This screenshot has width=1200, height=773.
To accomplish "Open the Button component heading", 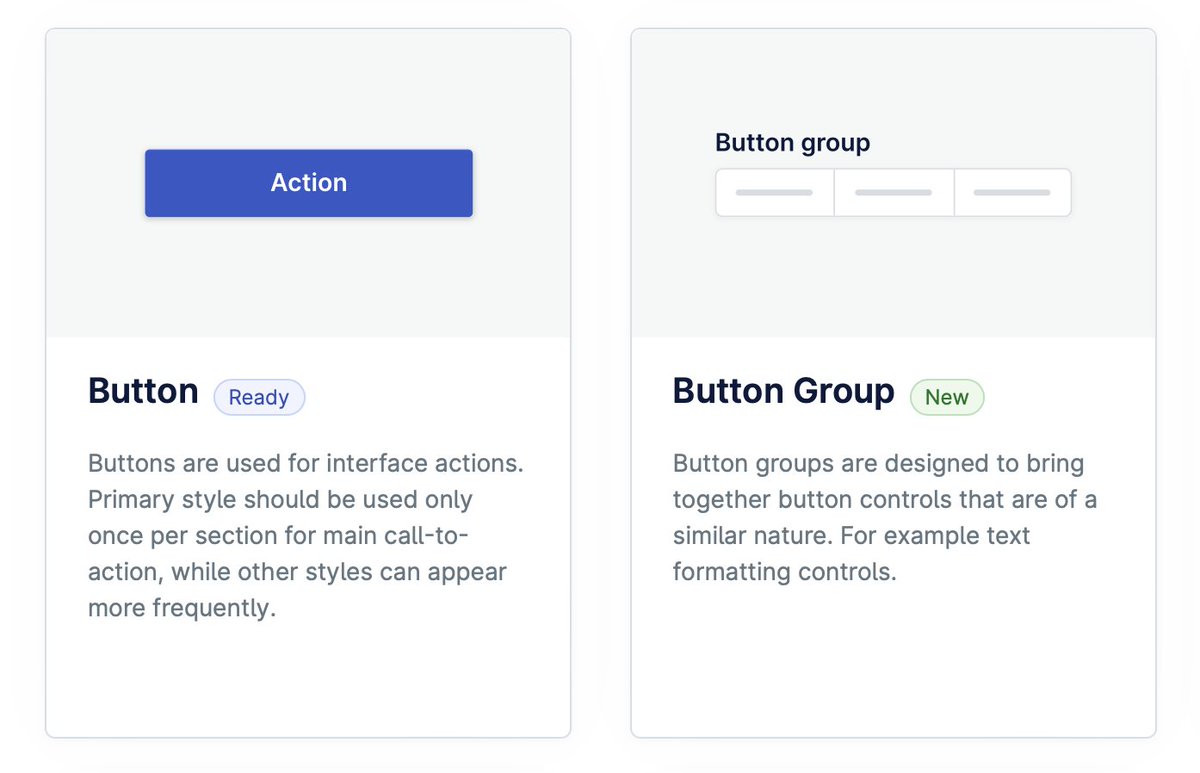I will pos(143,391).
